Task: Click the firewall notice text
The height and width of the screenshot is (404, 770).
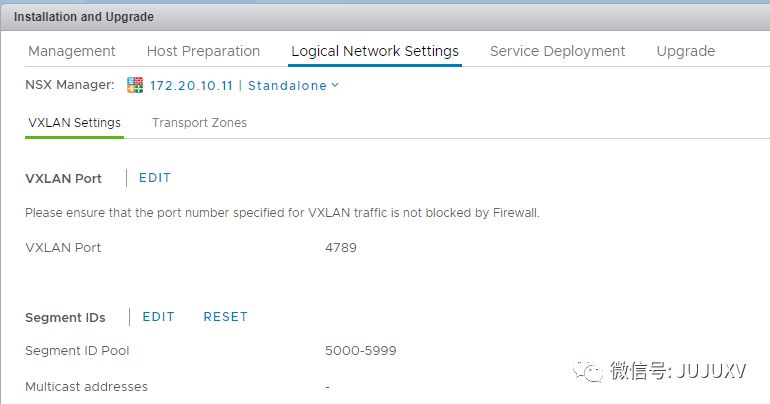Action: click(x=282, y=213)
